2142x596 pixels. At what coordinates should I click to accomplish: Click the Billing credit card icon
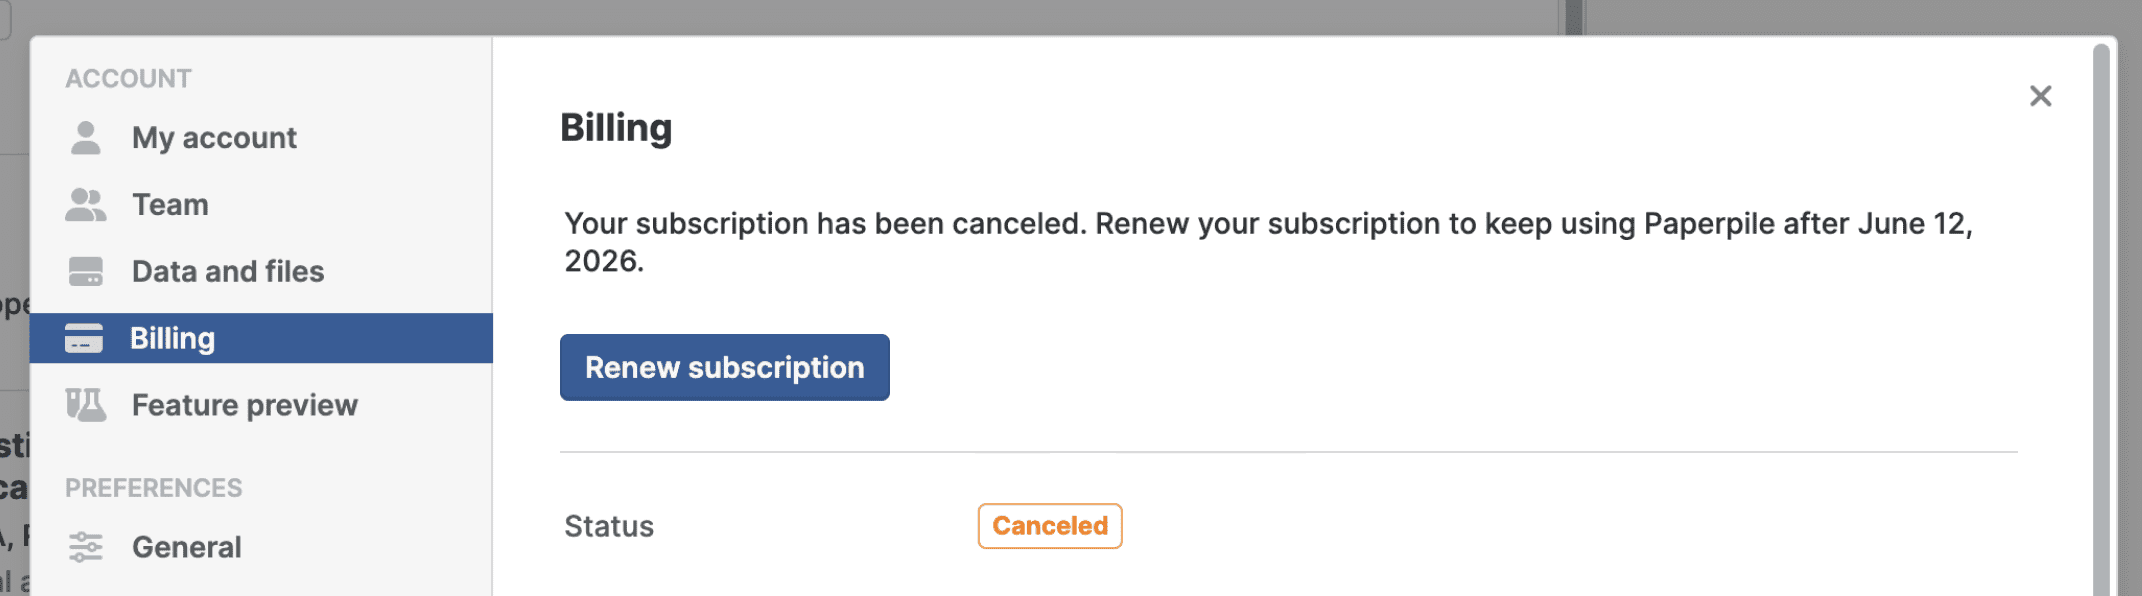pyautogui.click(x=84, y=339)
